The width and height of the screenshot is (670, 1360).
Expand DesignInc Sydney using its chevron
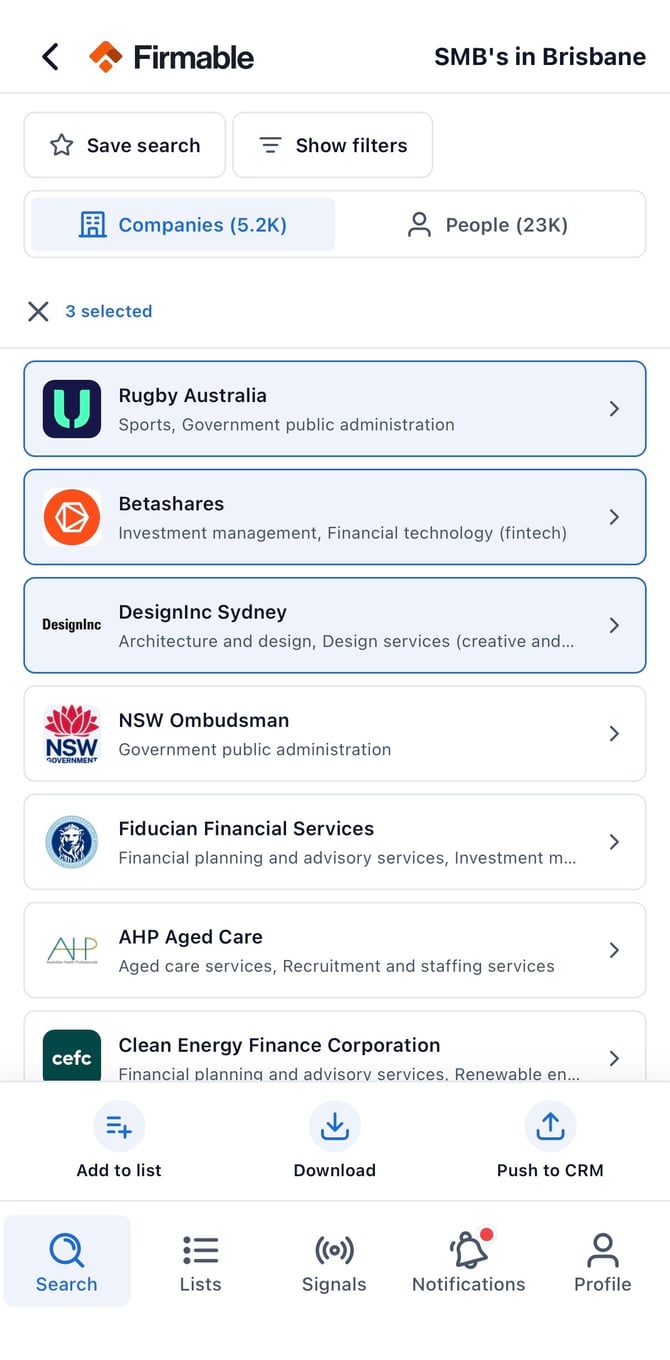[614, 625]
